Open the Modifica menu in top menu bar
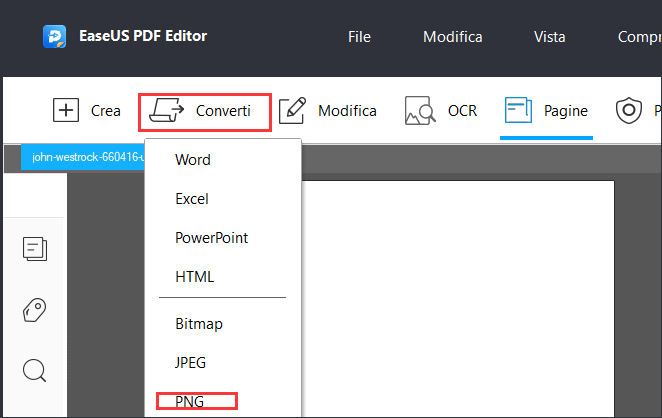Viewport: 662px width, 418px height. click(452, 37)
